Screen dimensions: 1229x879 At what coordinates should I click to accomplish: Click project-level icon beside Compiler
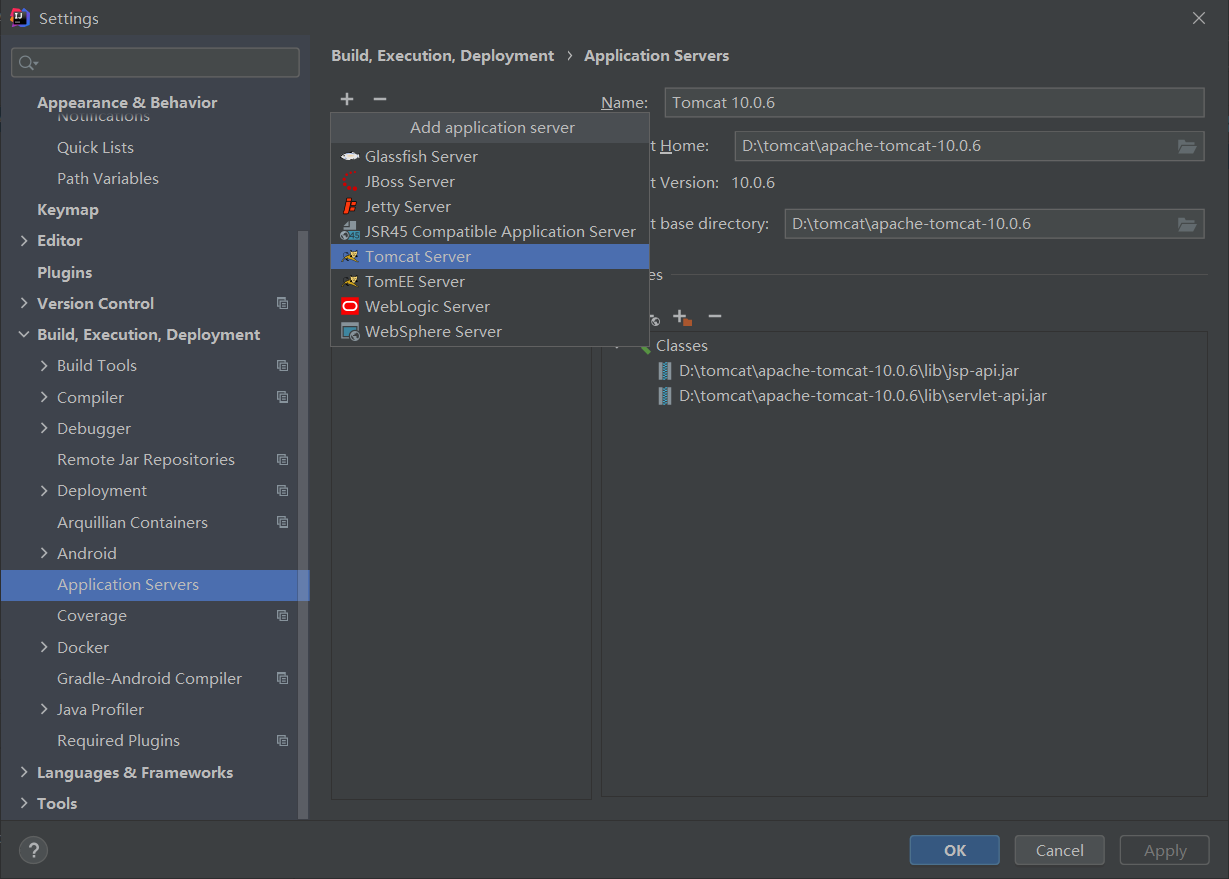pyautogui.click(x=282, y=397)
